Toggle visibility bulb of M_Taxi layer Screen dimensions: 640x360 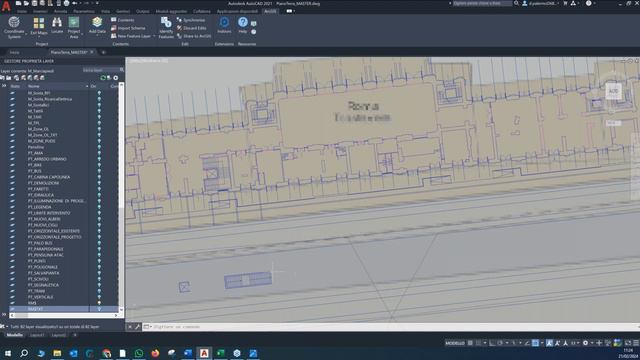tap(99, 117)
